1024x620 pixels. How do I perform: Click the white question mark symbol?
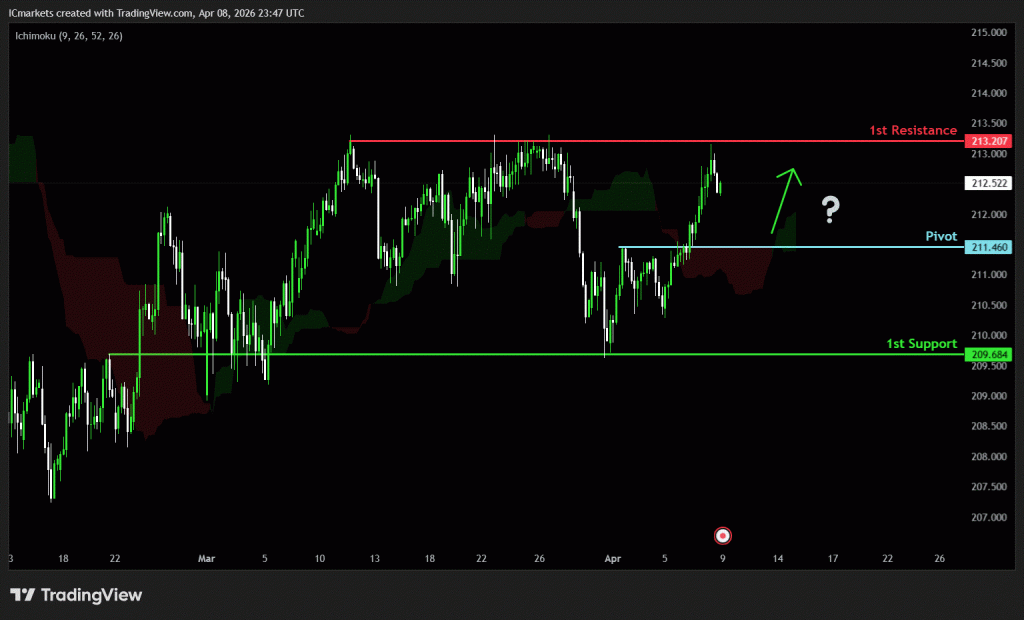830,210
